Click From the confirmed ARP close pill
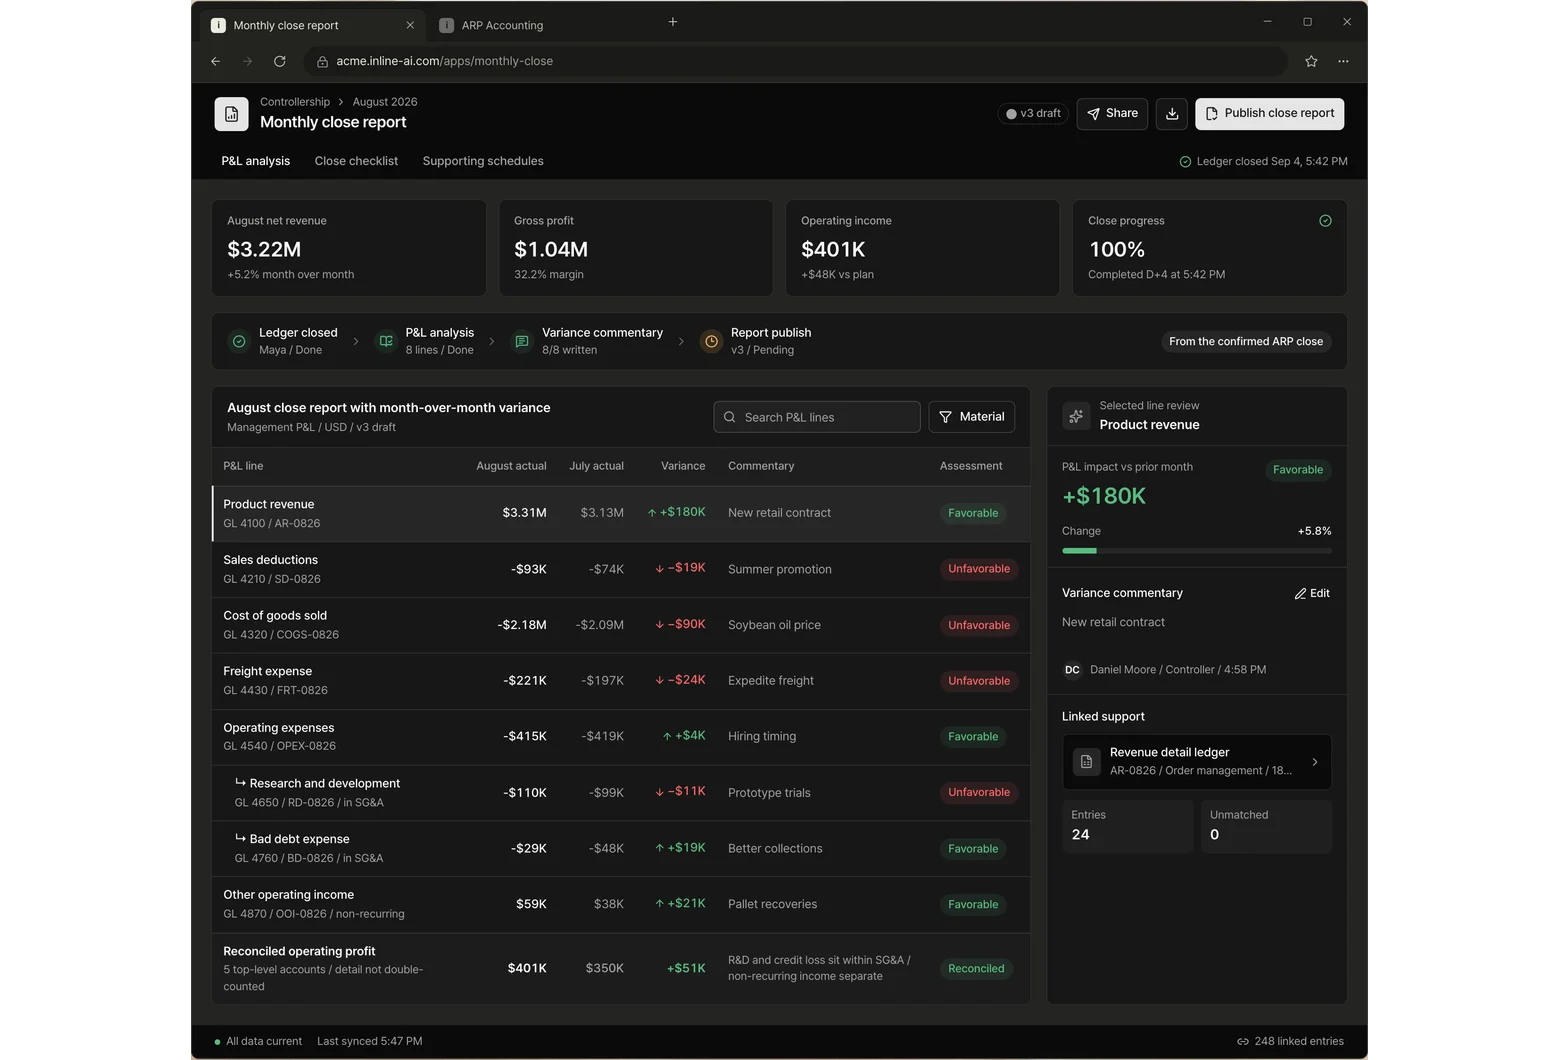The image size is (1560, 1060). [1246, 342]
